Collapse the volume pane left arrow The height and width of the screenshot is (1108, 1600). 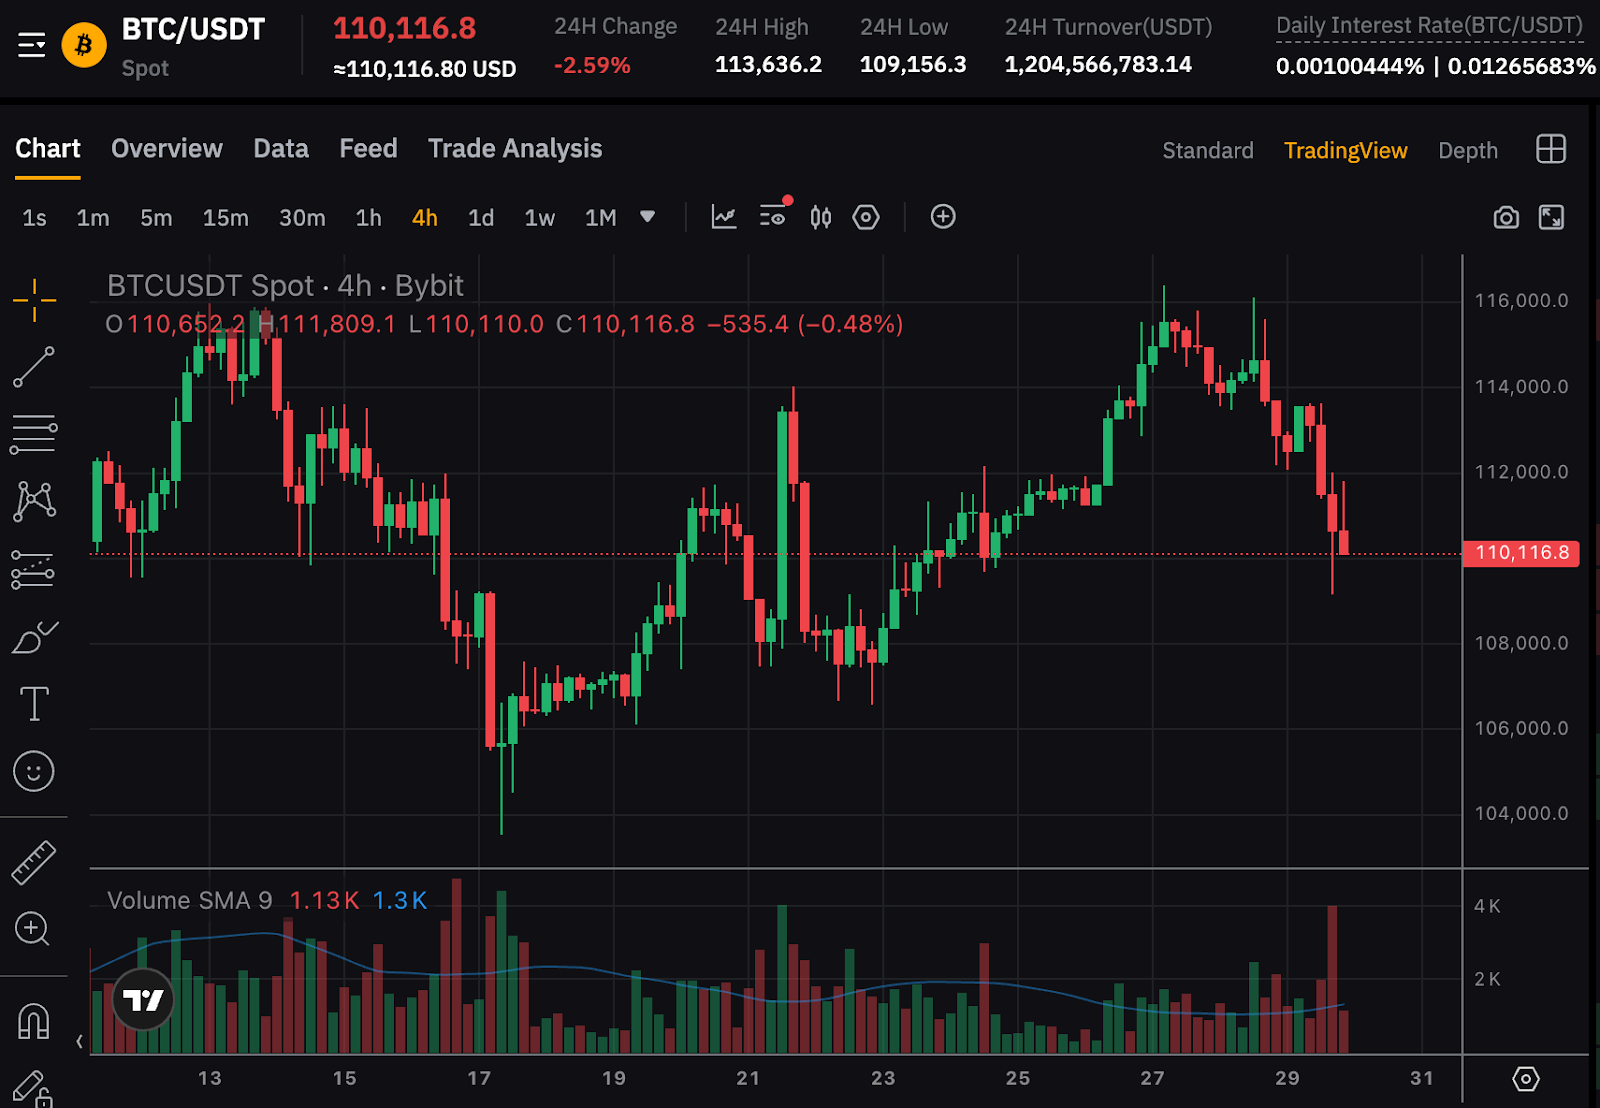coord(80,1042)
